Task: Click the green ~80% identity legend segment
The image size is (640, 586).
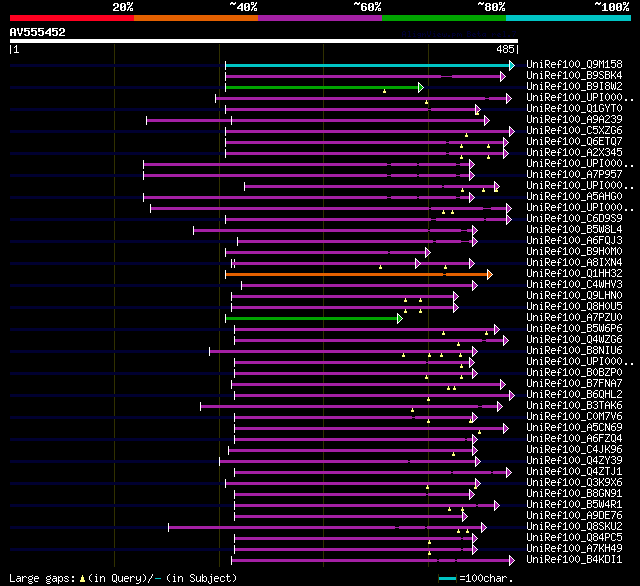Action: [444, 18]
